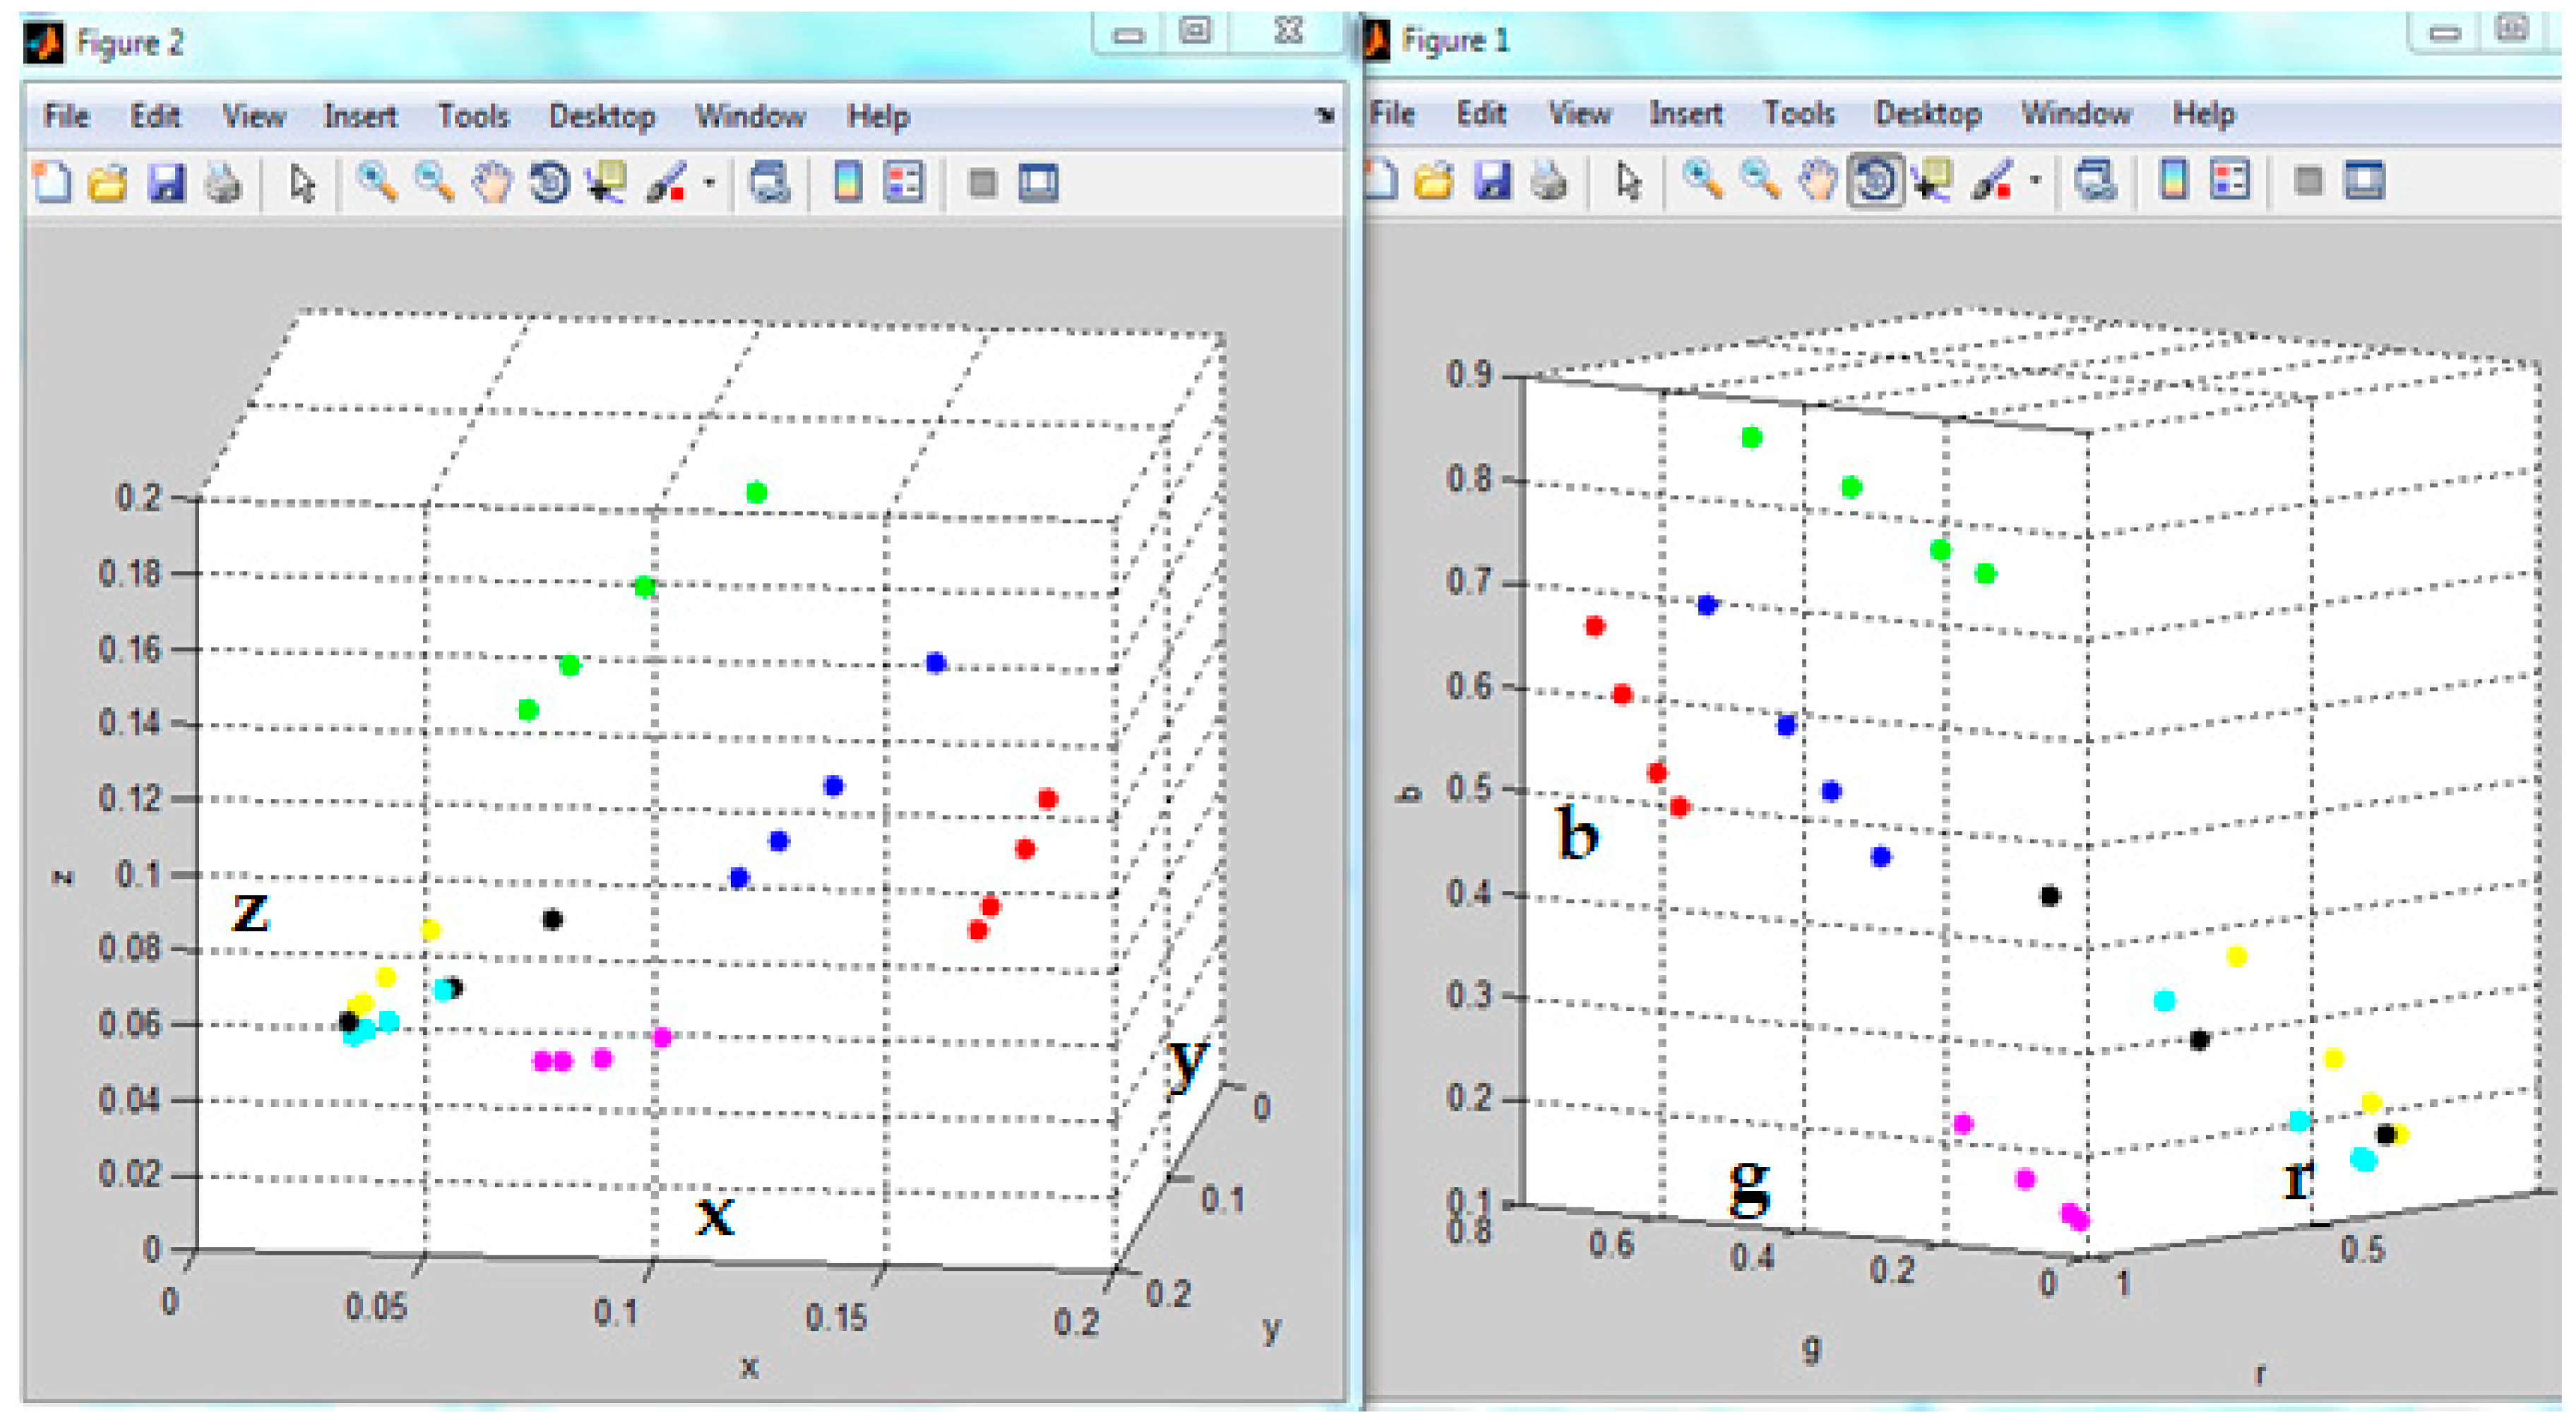Viewport: 2576px width, 1427px height.
Task: Open the Tools menu in Figure 2
Action: click(473, 116)
